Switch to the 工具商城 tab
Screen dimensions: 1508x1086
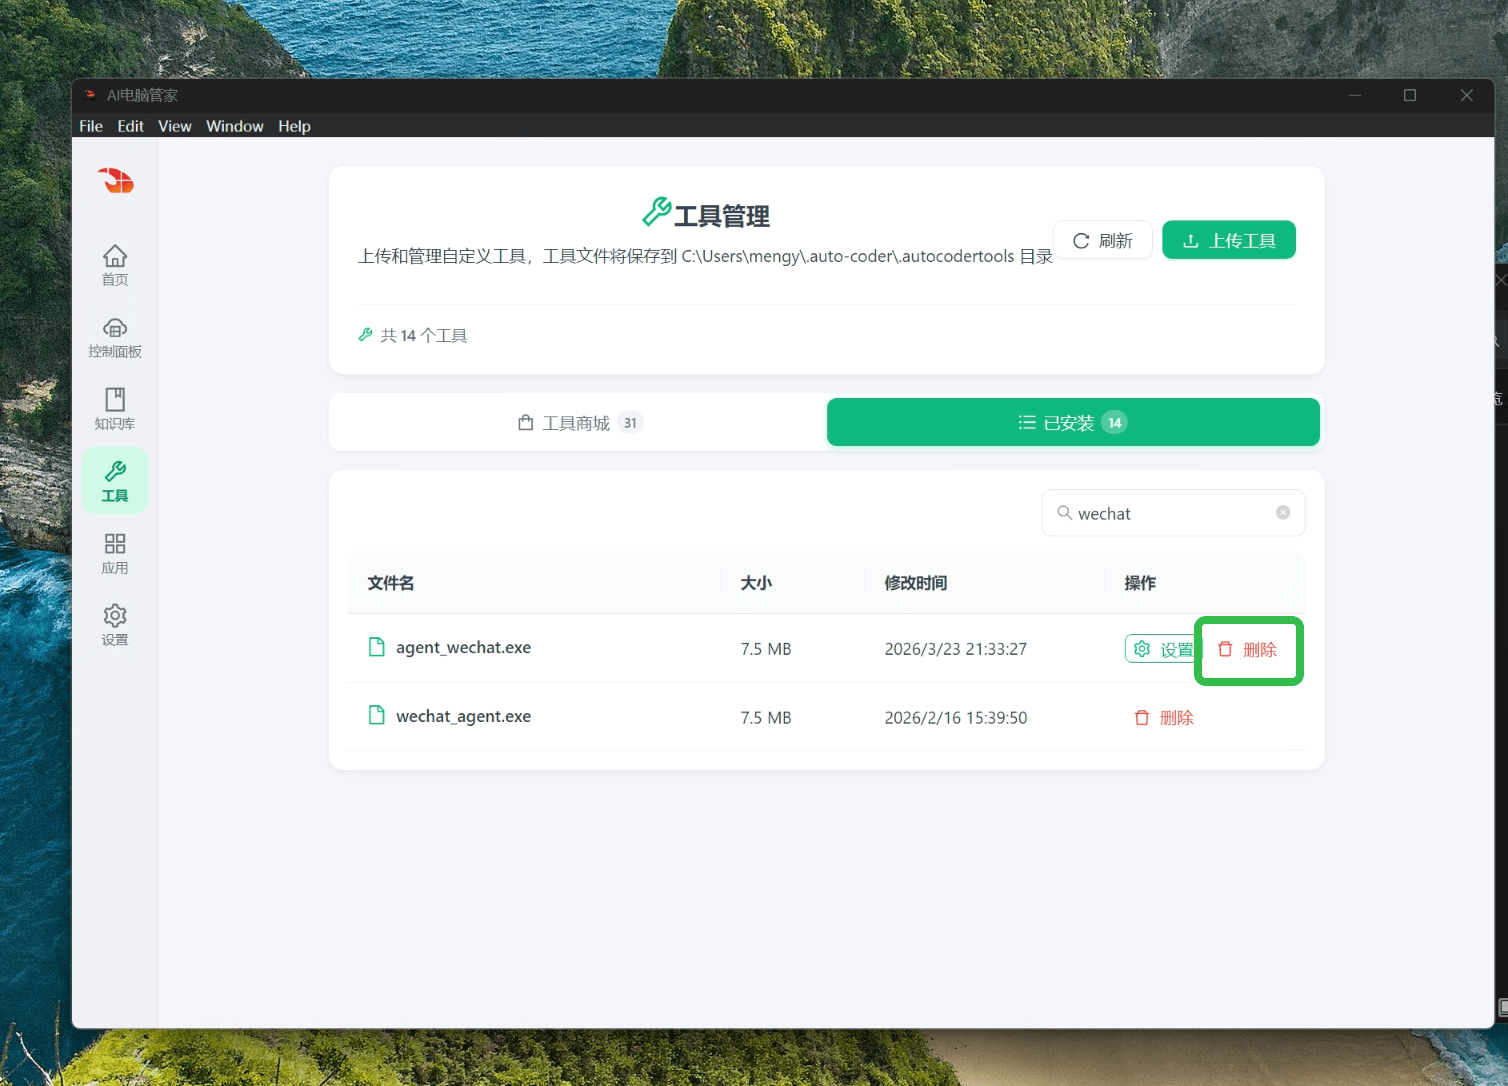[x=578, y=422]
